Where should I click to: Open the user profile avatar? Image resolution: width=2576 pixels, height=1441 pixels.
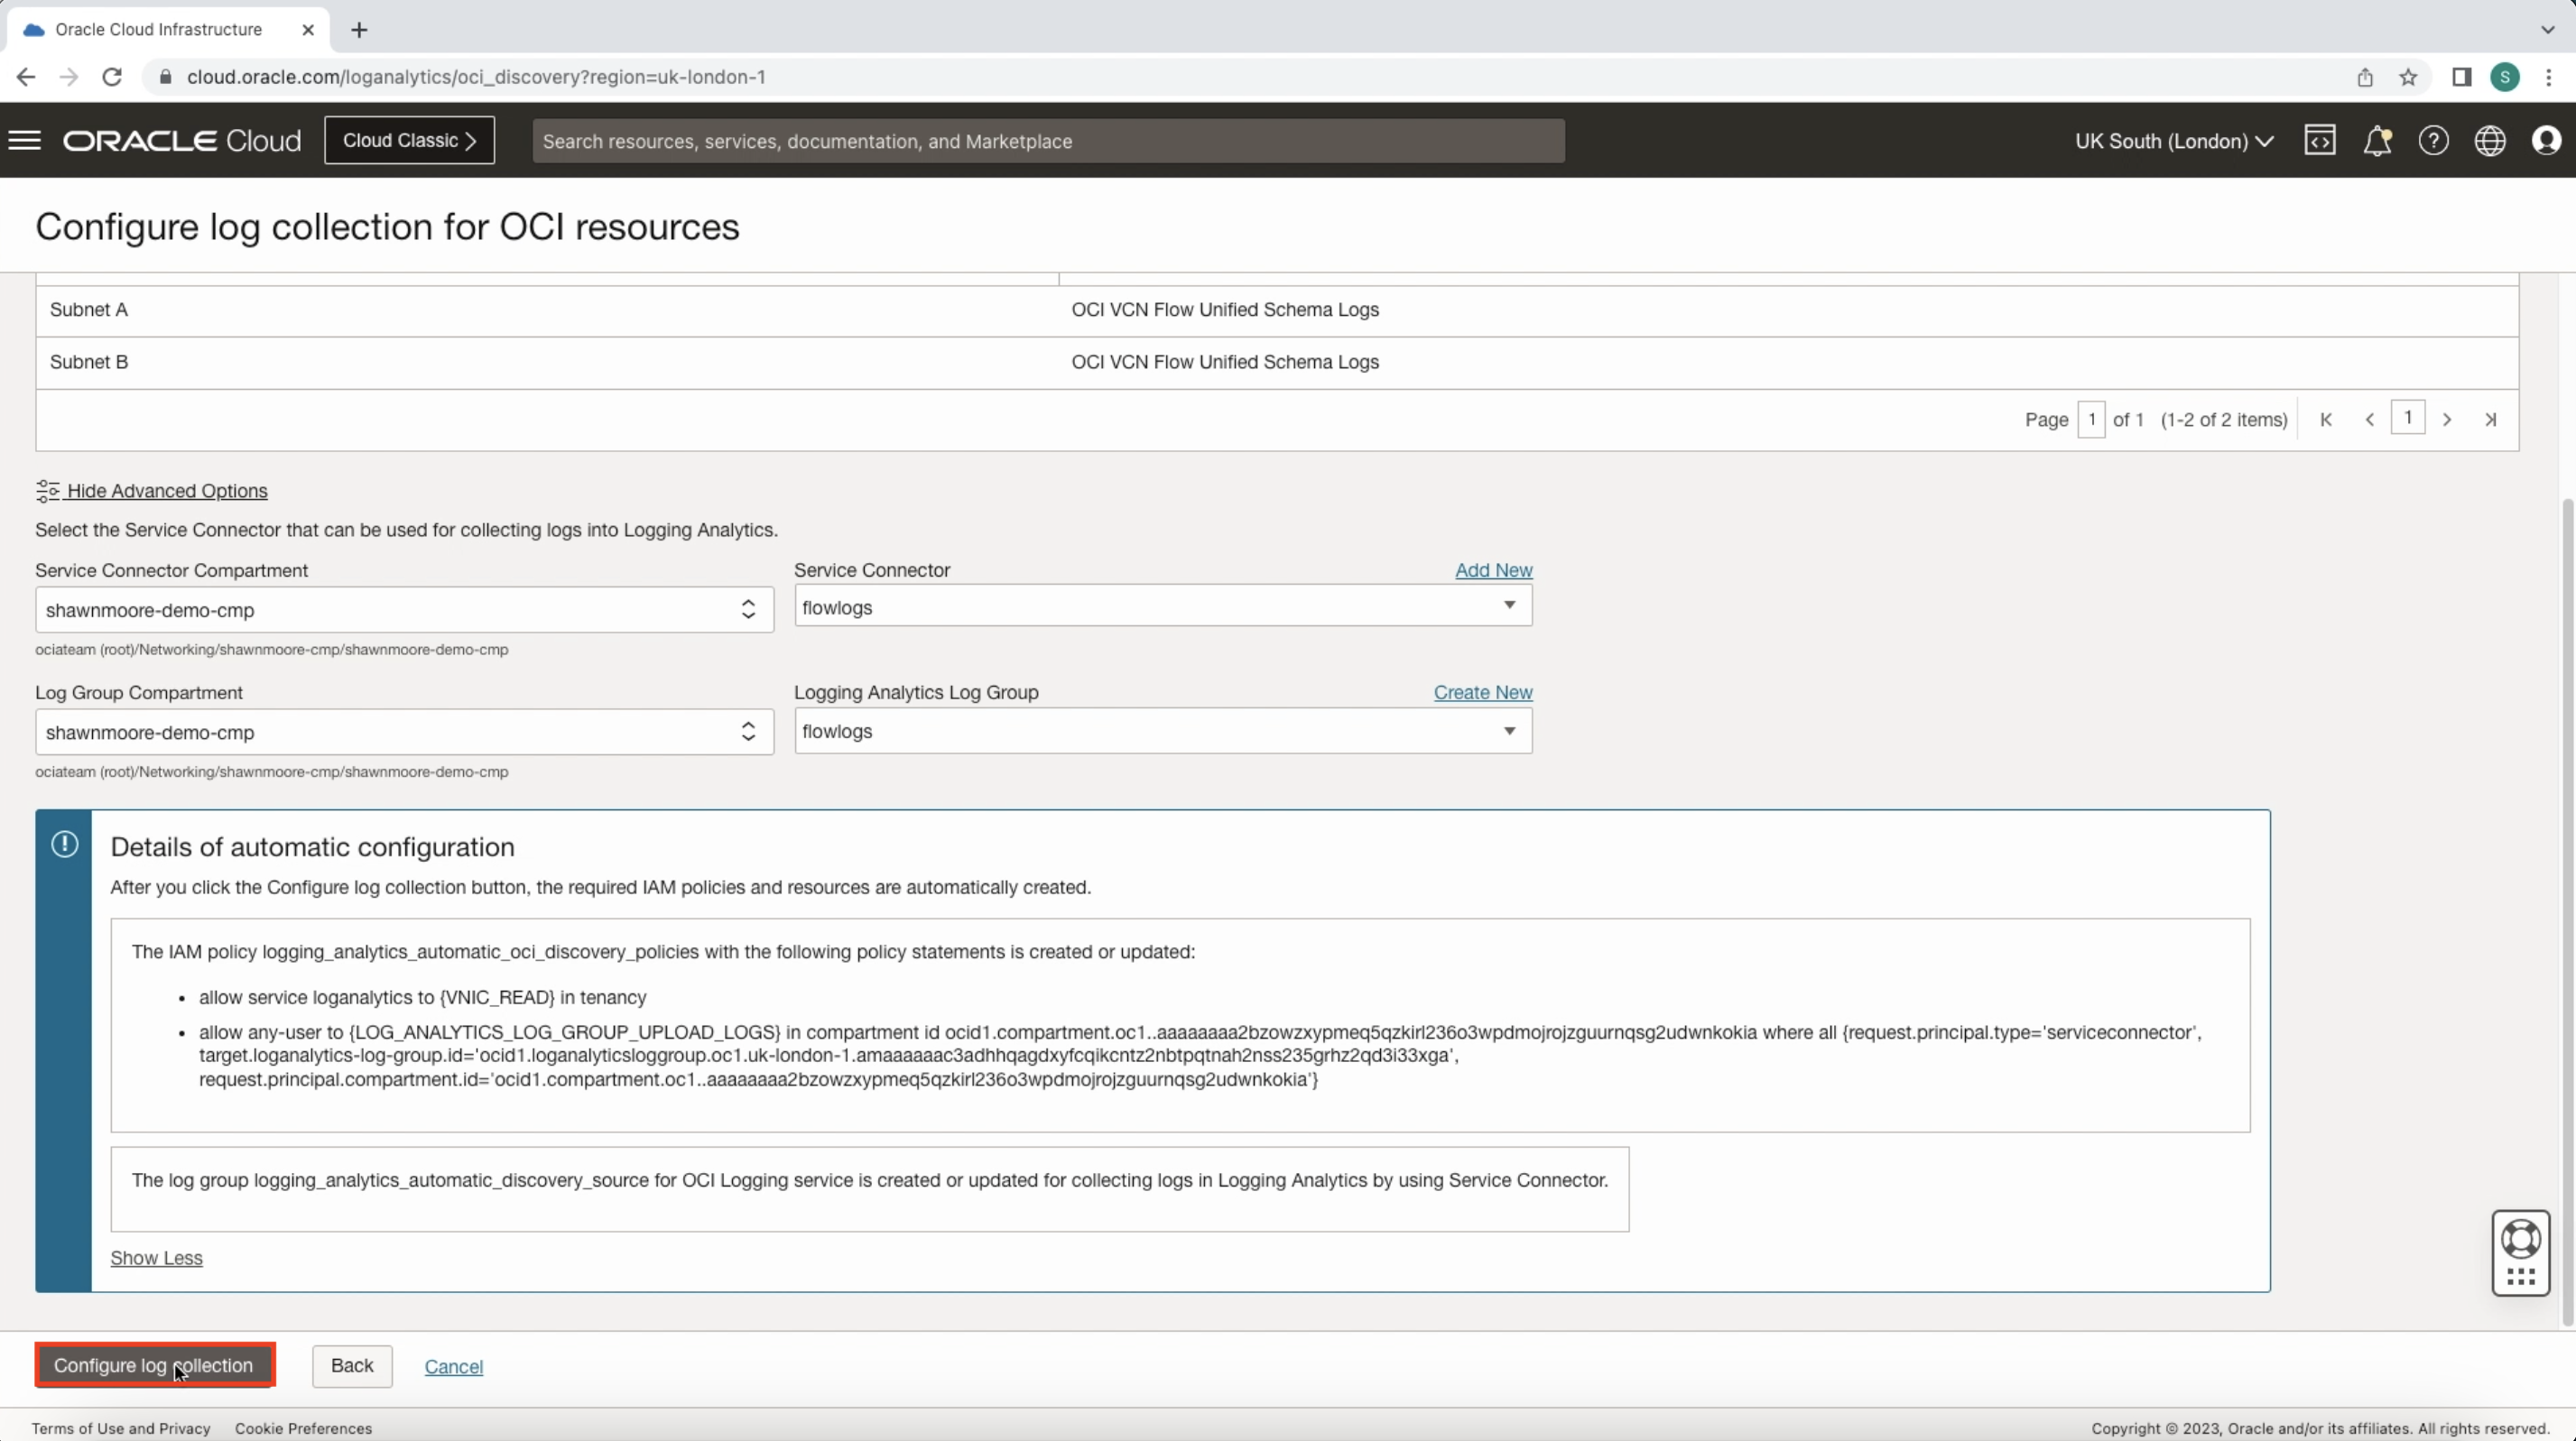pyautogui.click(x=2546, y=140)
